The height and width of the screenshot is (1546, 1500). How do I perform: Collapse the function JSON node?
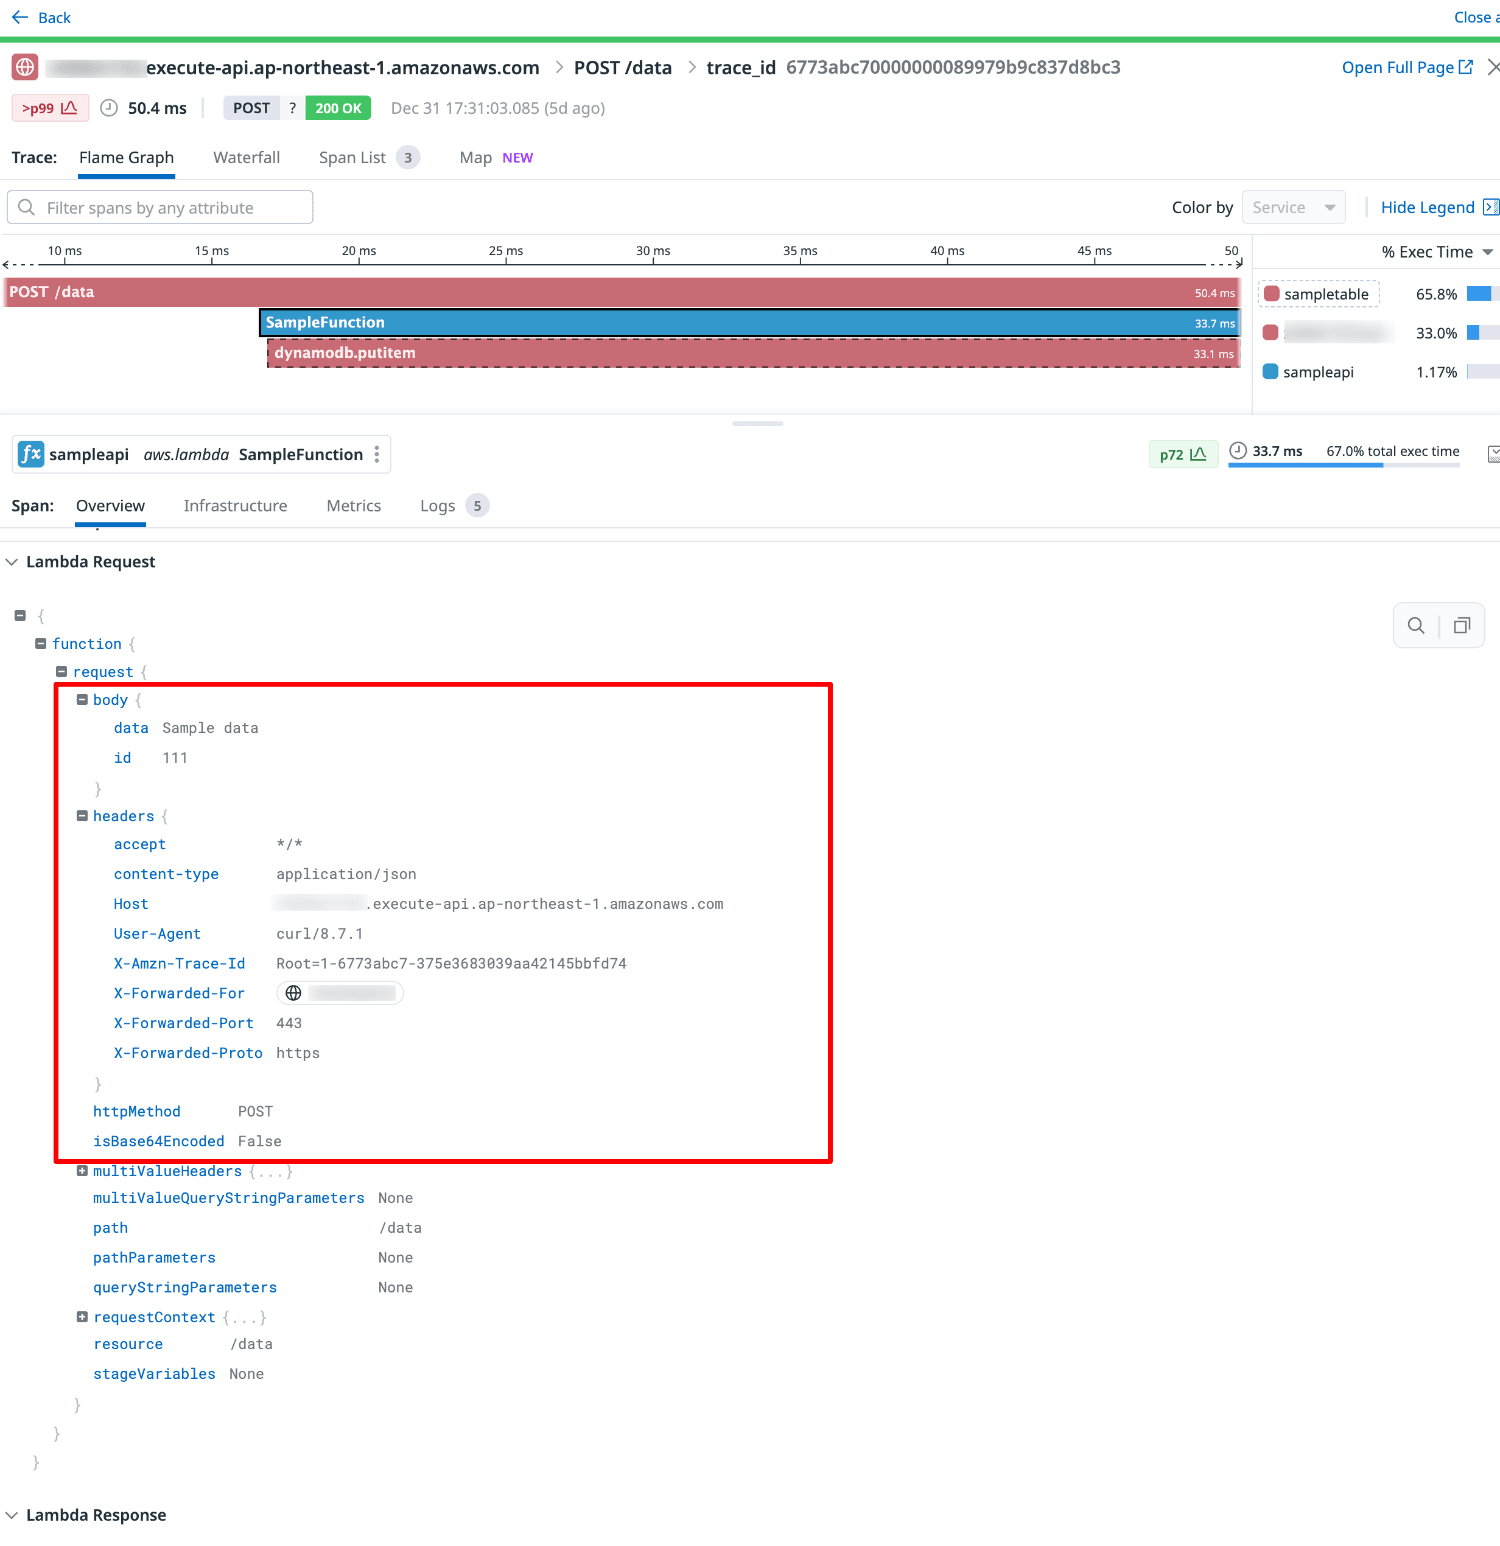coord(41,644)
